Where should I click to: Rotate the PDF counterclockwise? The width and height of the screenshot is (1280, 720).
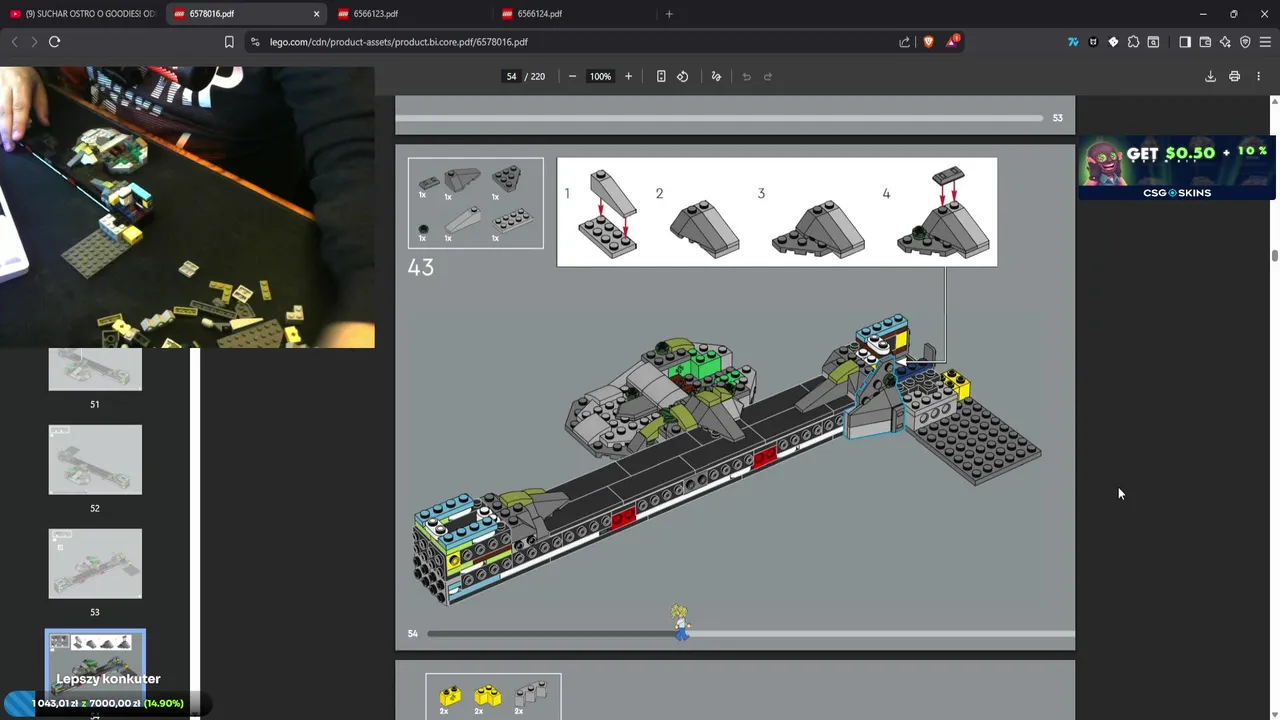[683, 76]
